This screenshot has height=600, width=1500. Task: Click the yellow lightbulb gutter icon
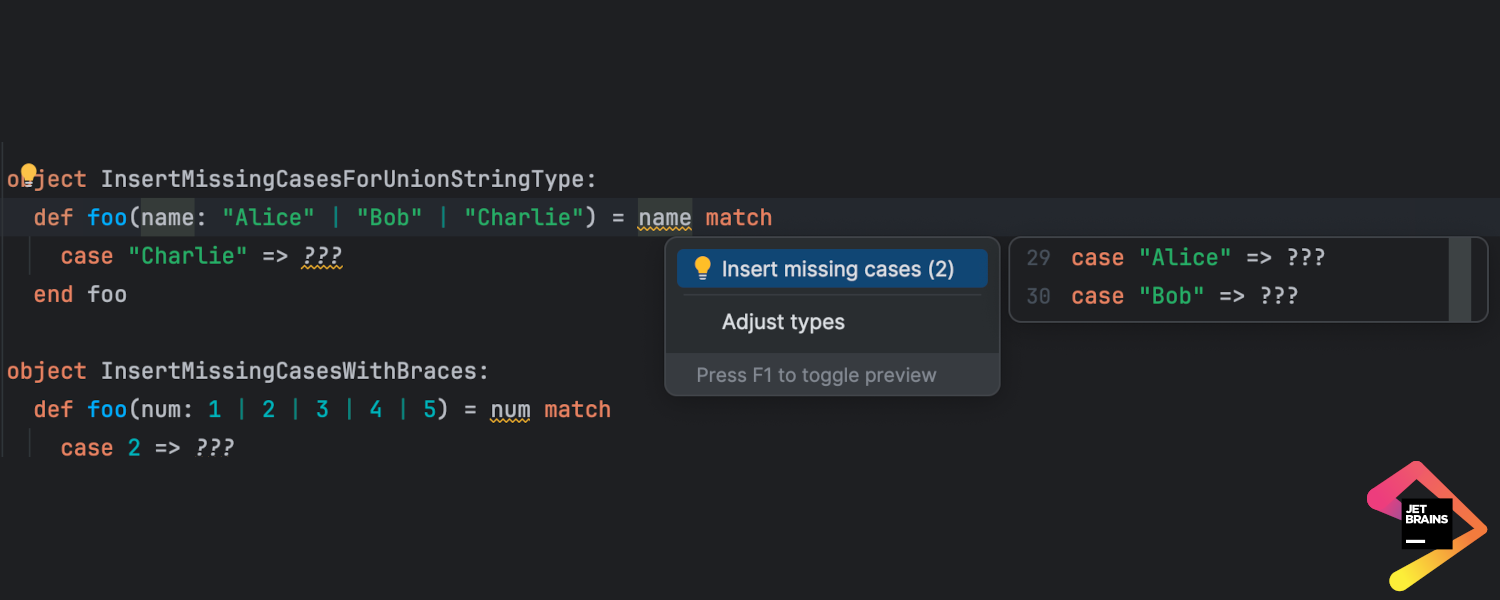(28, 175)
